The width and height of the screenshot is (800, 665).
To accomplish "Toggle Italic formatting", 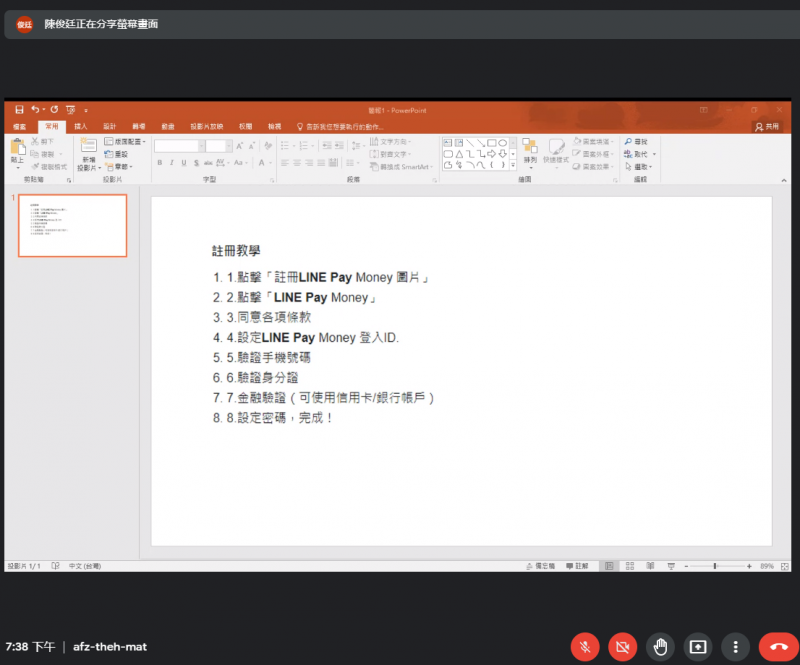I will [x=171, y=163].
